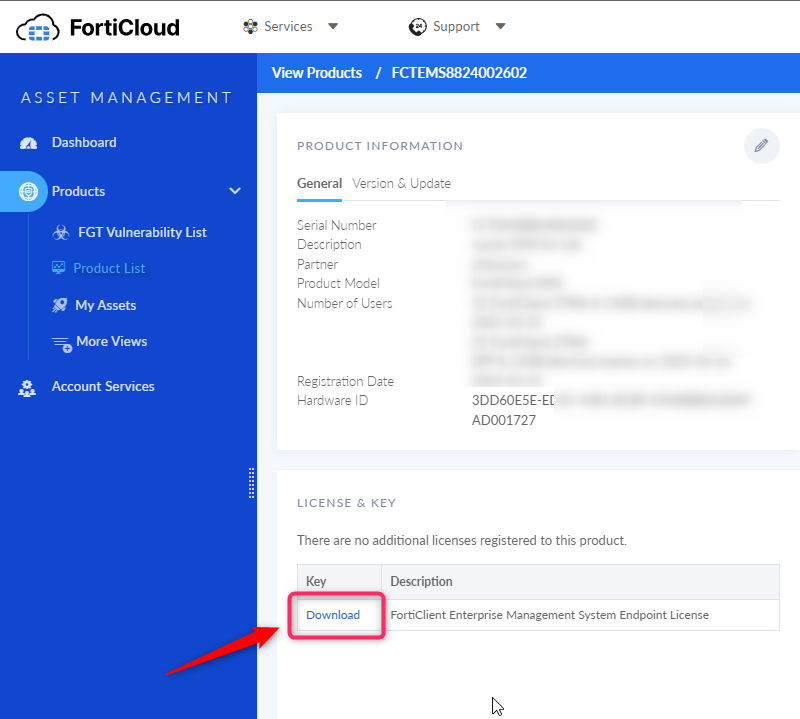Download the license key

[333, 615]
